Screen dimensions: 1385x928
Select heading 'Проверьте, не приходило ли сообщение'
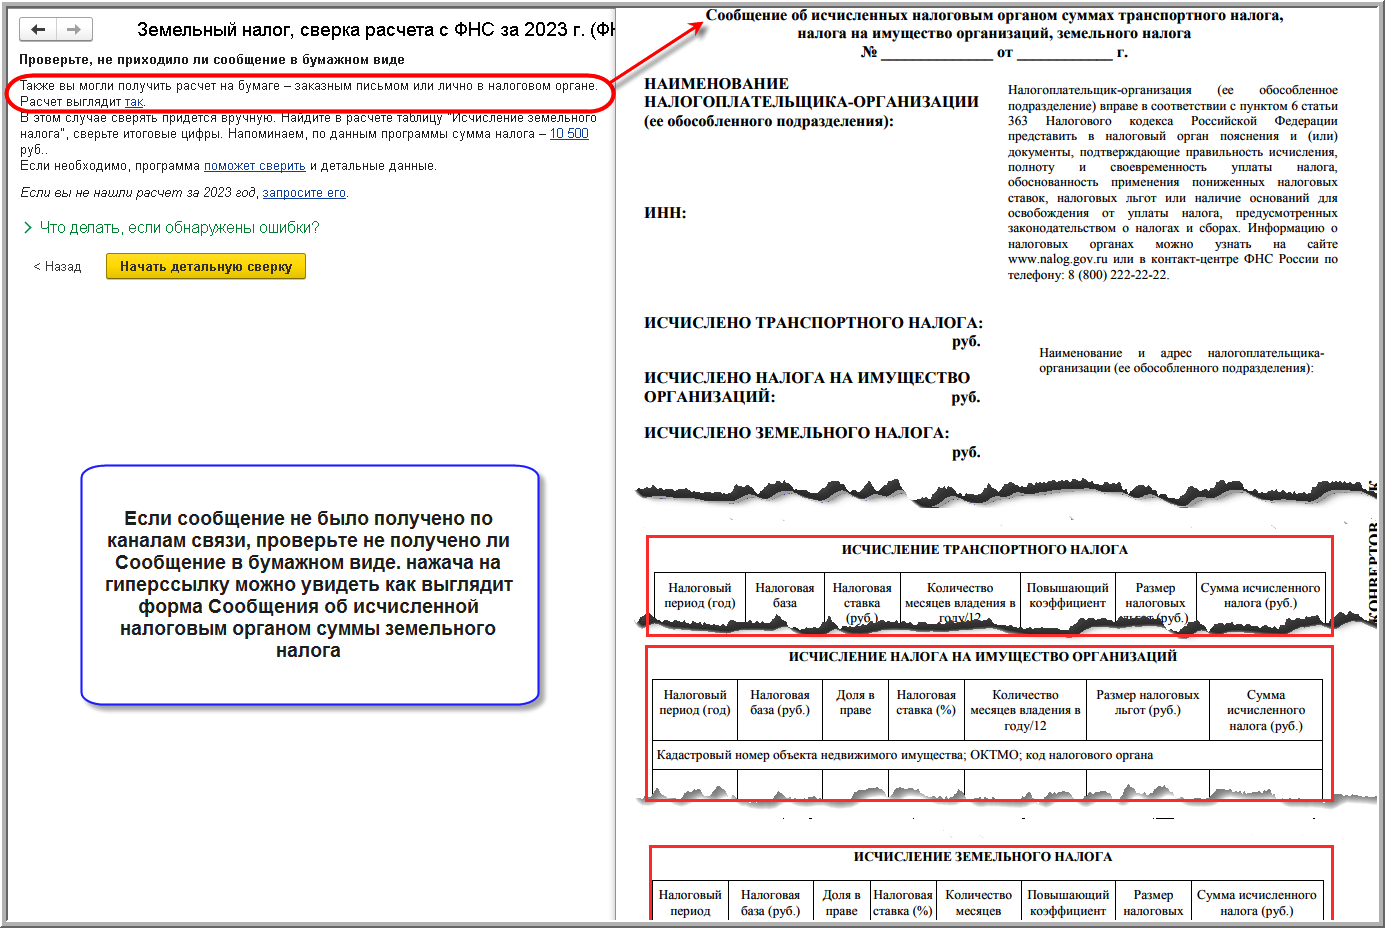tap(212, 60)
